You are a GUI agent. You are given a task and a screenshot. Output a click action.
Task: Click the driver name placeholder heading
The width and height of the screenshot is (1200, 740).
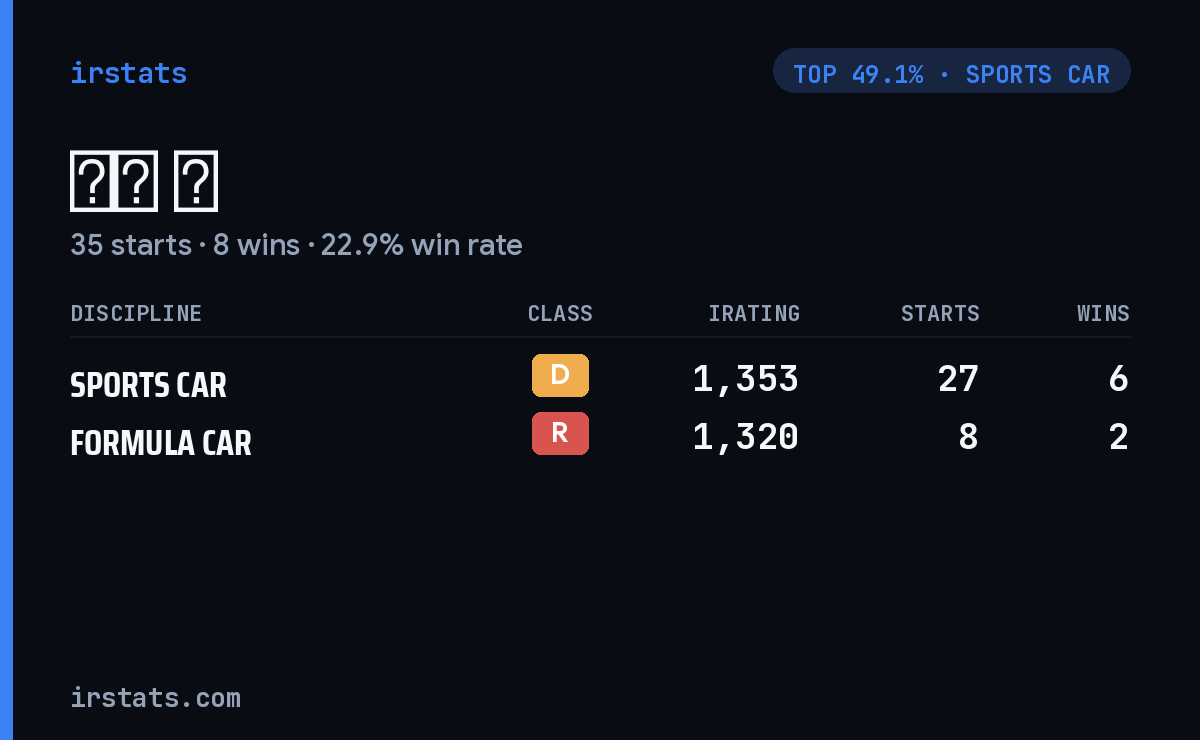coord(144,181)
